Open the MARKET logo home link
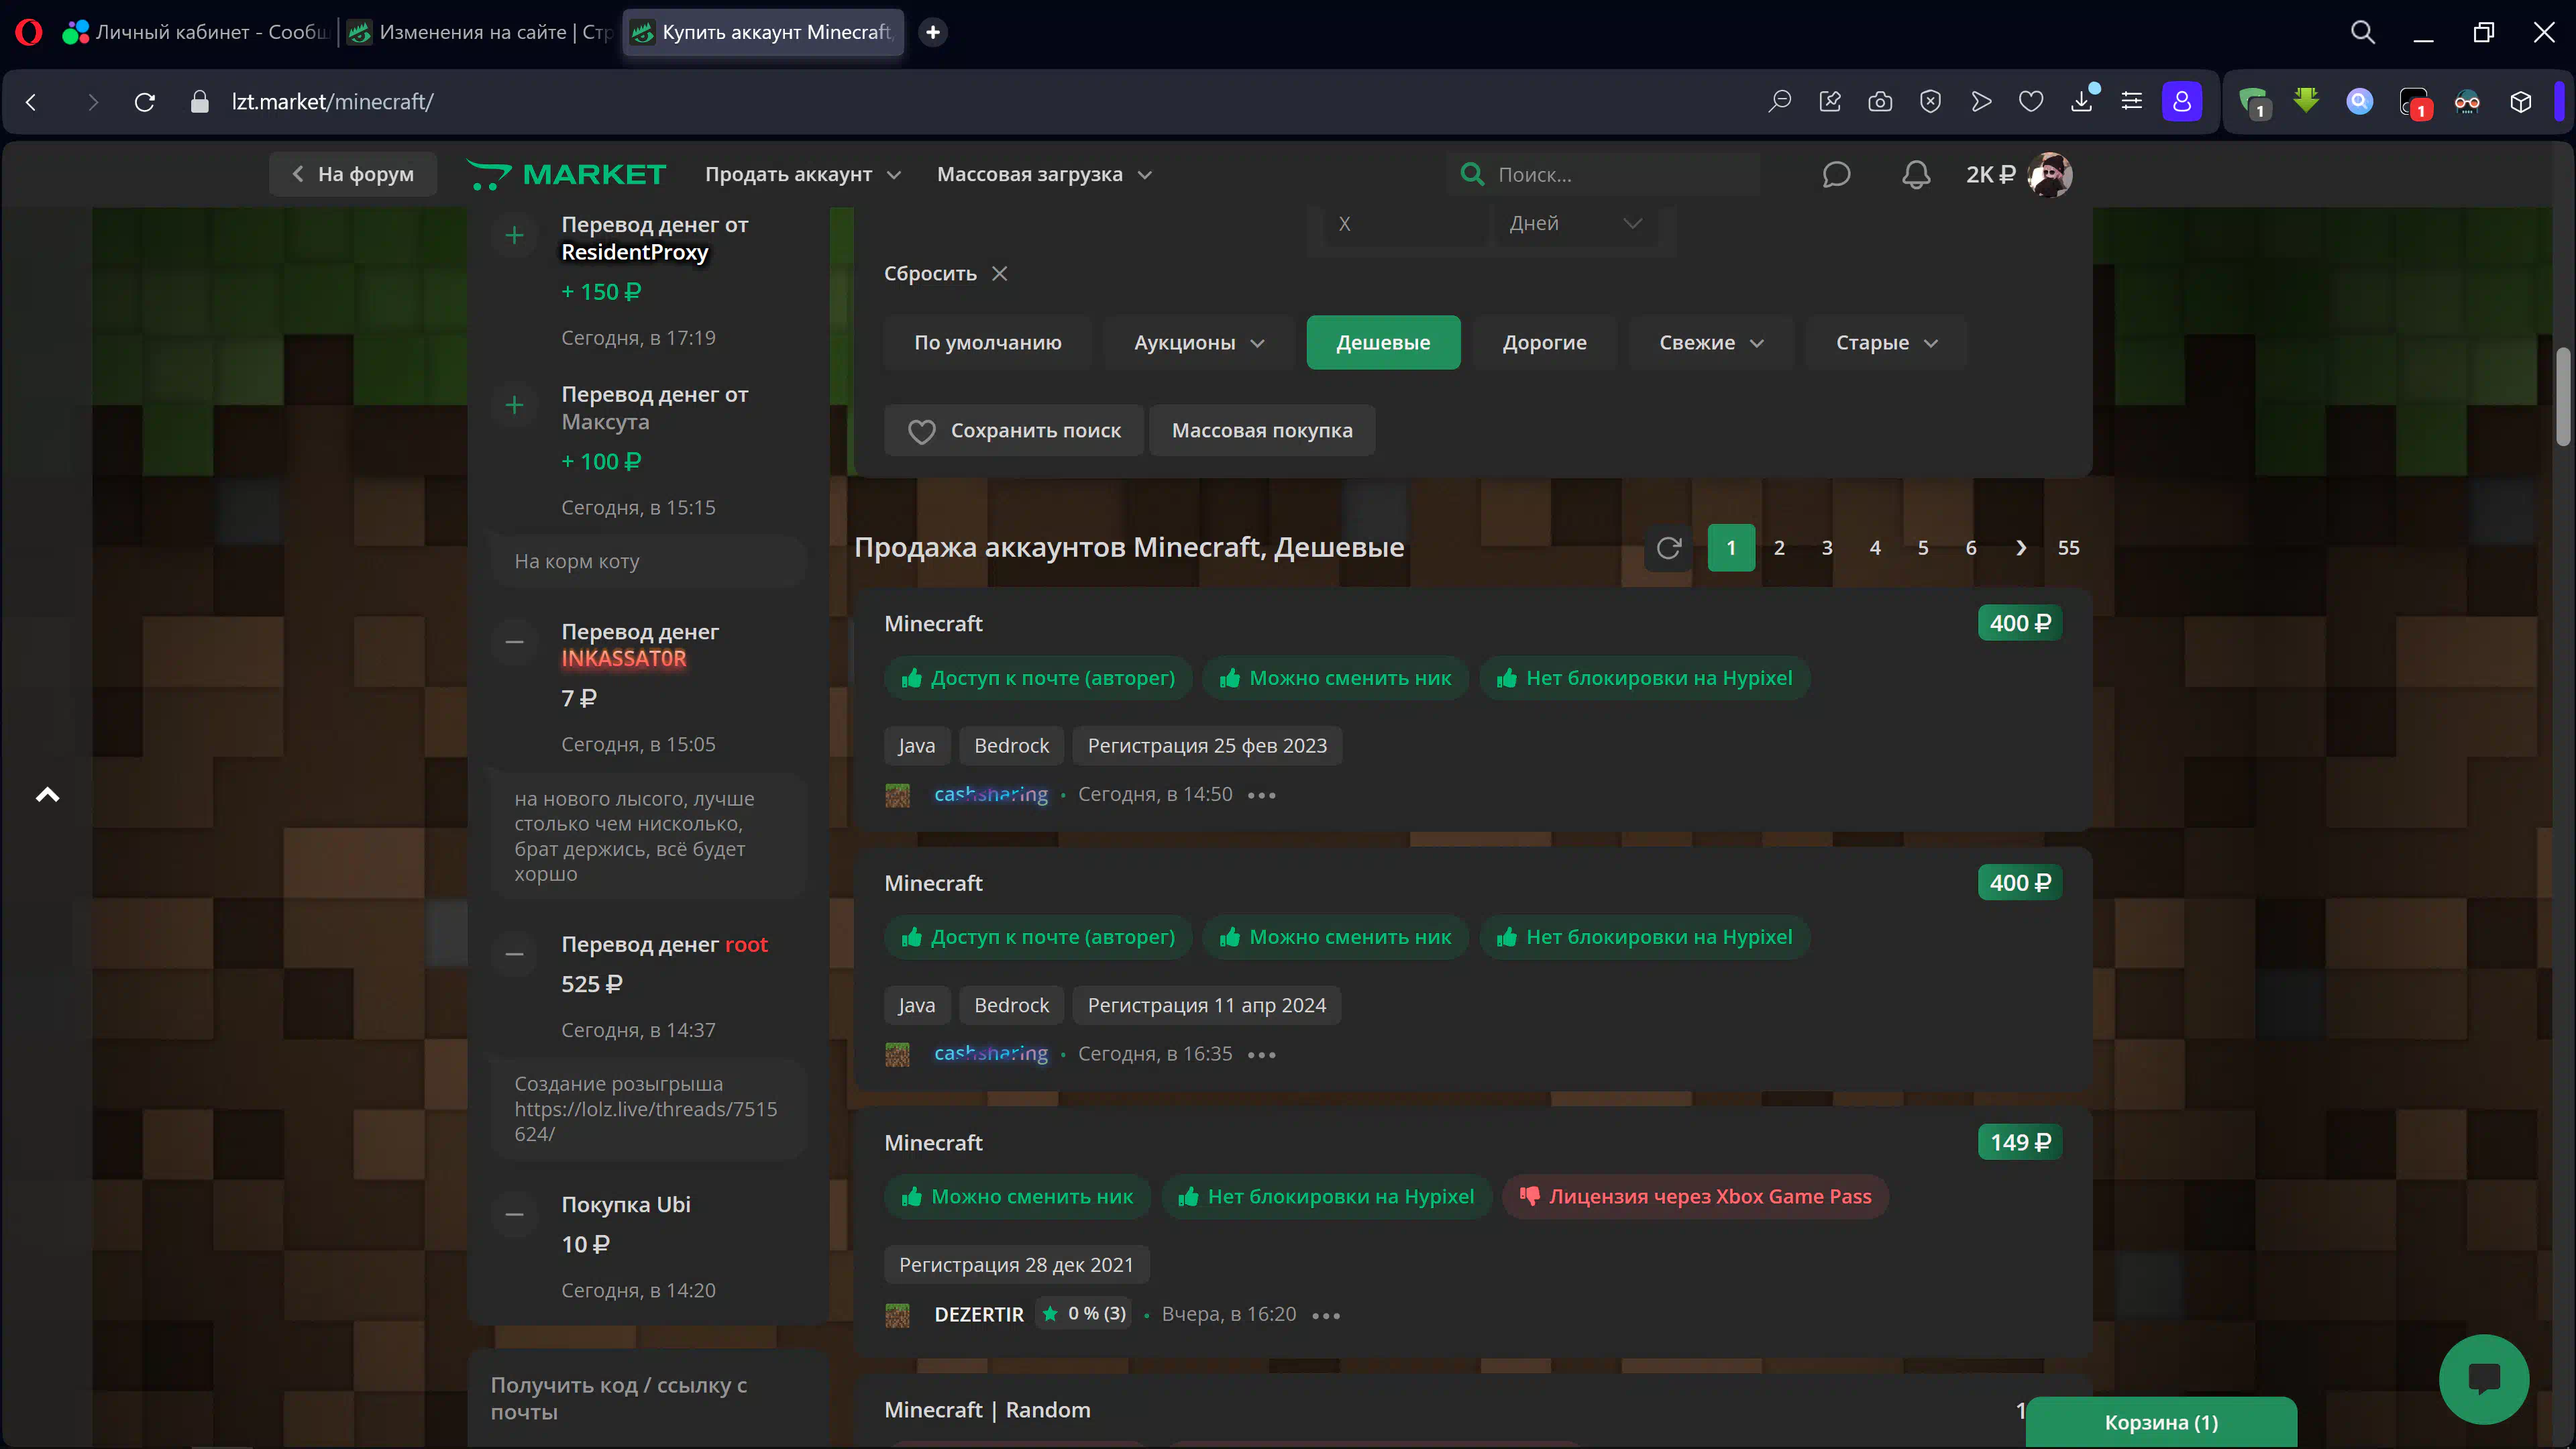 pyautogui.click(x=567, y=175)
